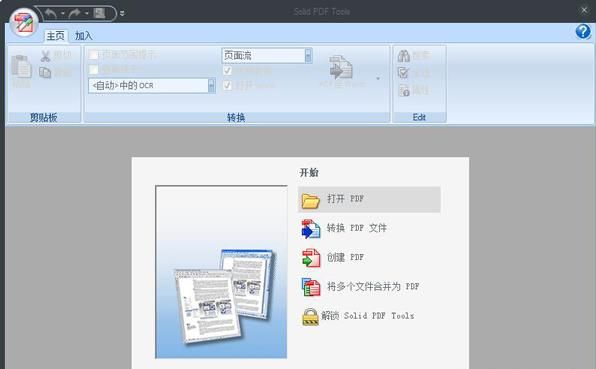Select 解锁 Solid PDF Tools option

pos(368,315)
